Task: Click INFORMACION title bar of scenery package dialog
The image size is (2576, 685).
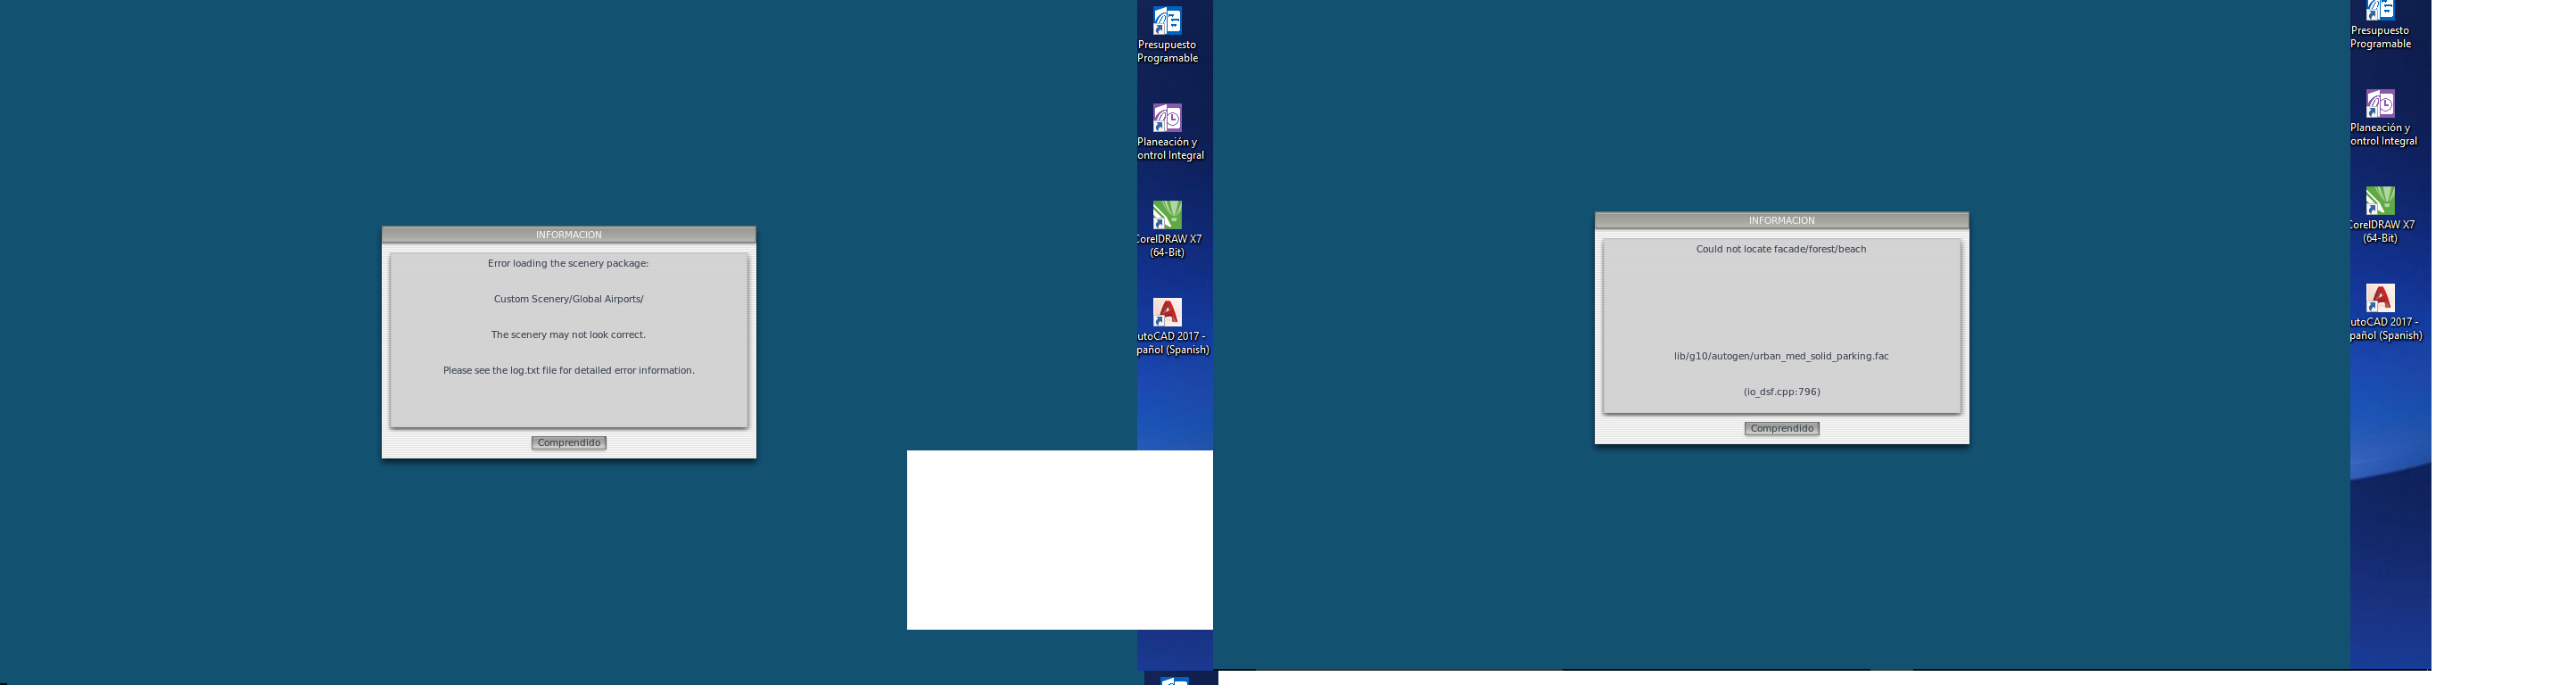Action: (x=568, y=235)
